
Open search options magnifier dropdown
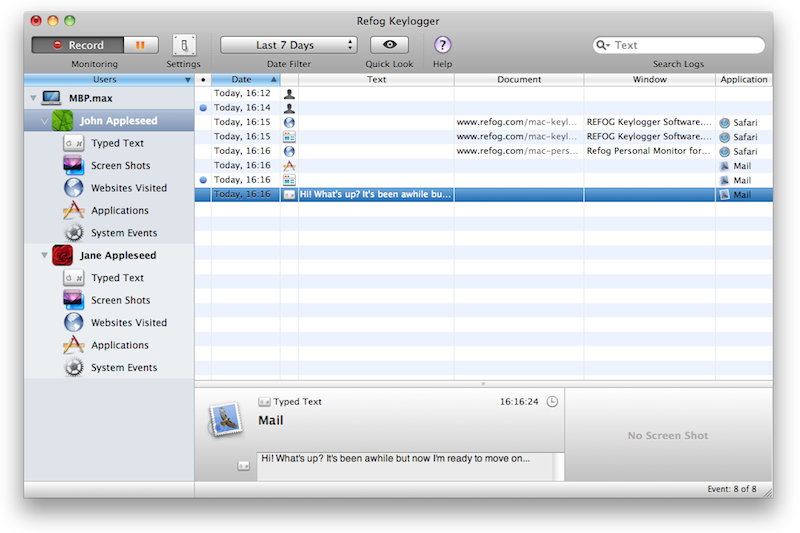tap(603, 45)
